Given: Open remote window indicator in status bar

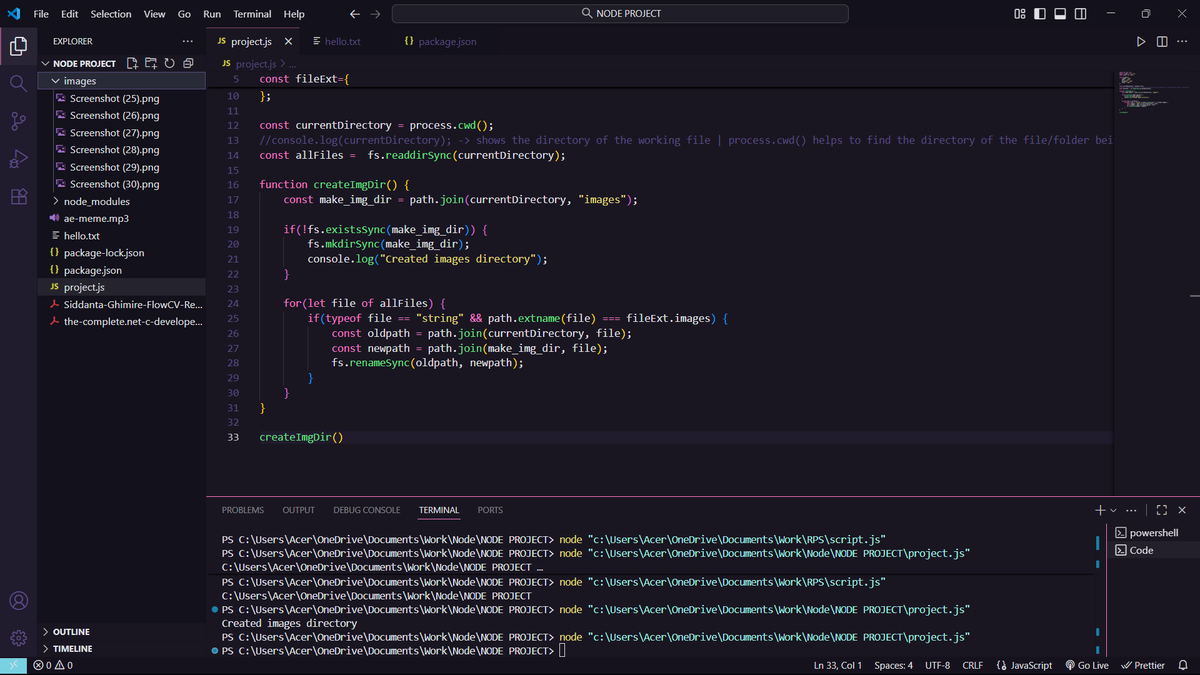Looking at the screenshot, I should tap(14, 665).
